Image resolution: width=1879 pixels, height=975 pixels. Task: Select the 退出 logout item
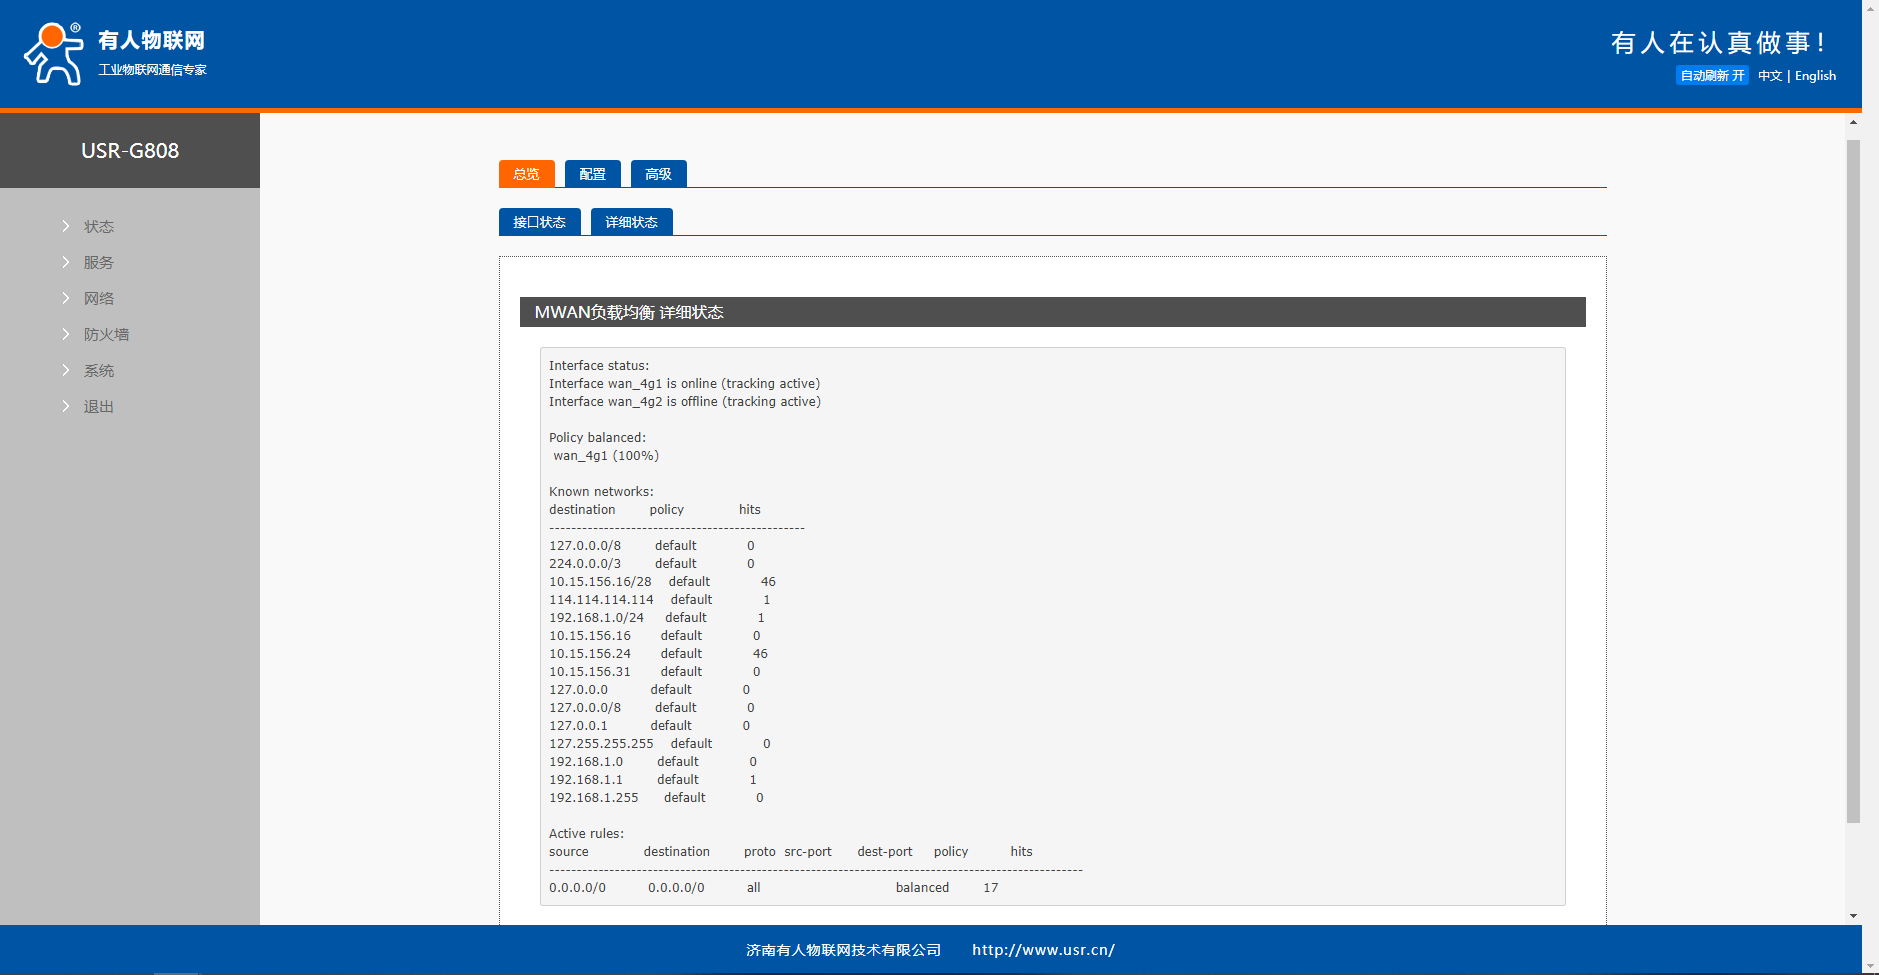pos(99,407)
